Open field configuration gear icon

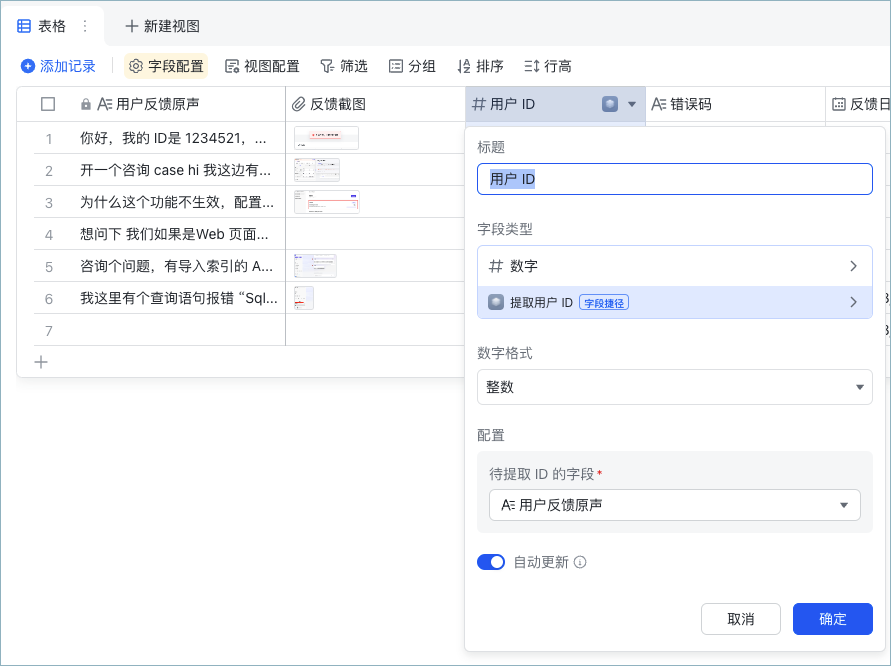136,66
